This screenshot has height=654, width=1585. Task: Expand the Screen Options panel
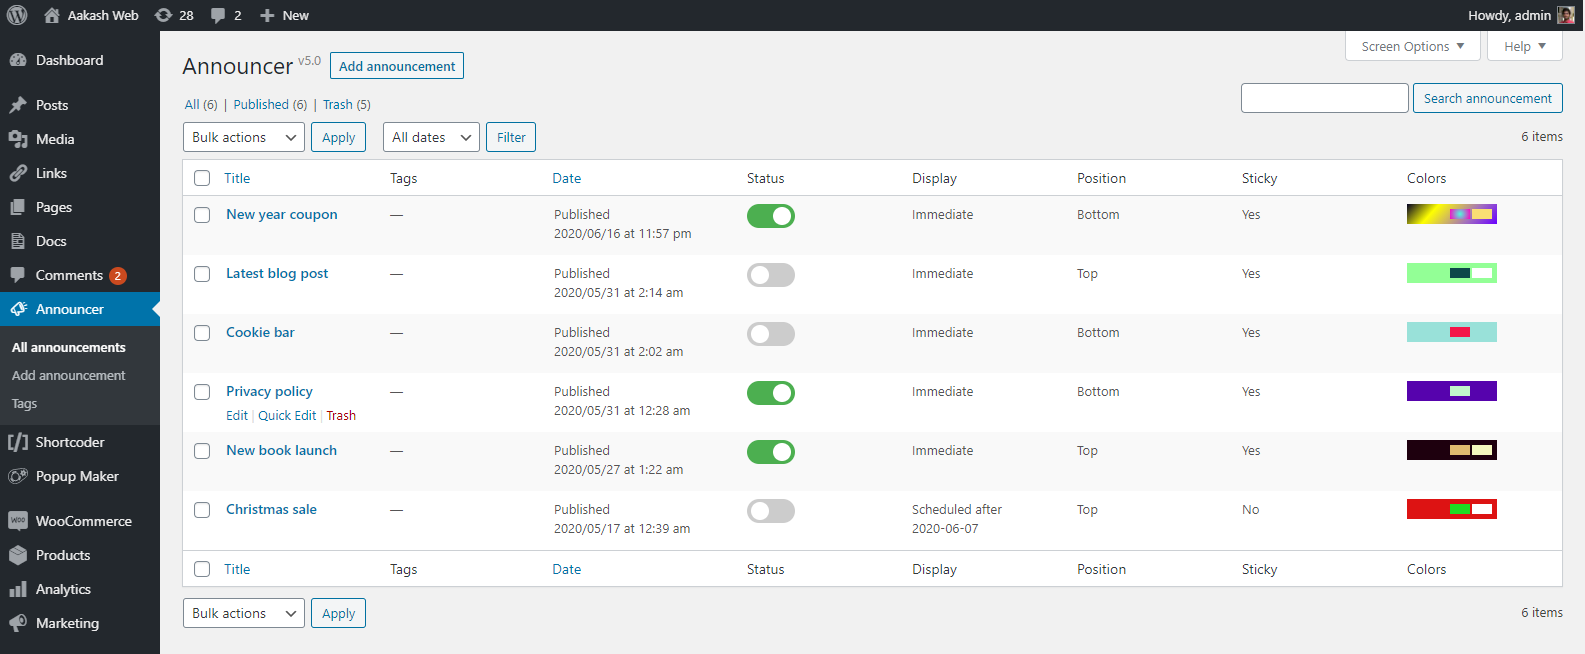(1412, 46)
